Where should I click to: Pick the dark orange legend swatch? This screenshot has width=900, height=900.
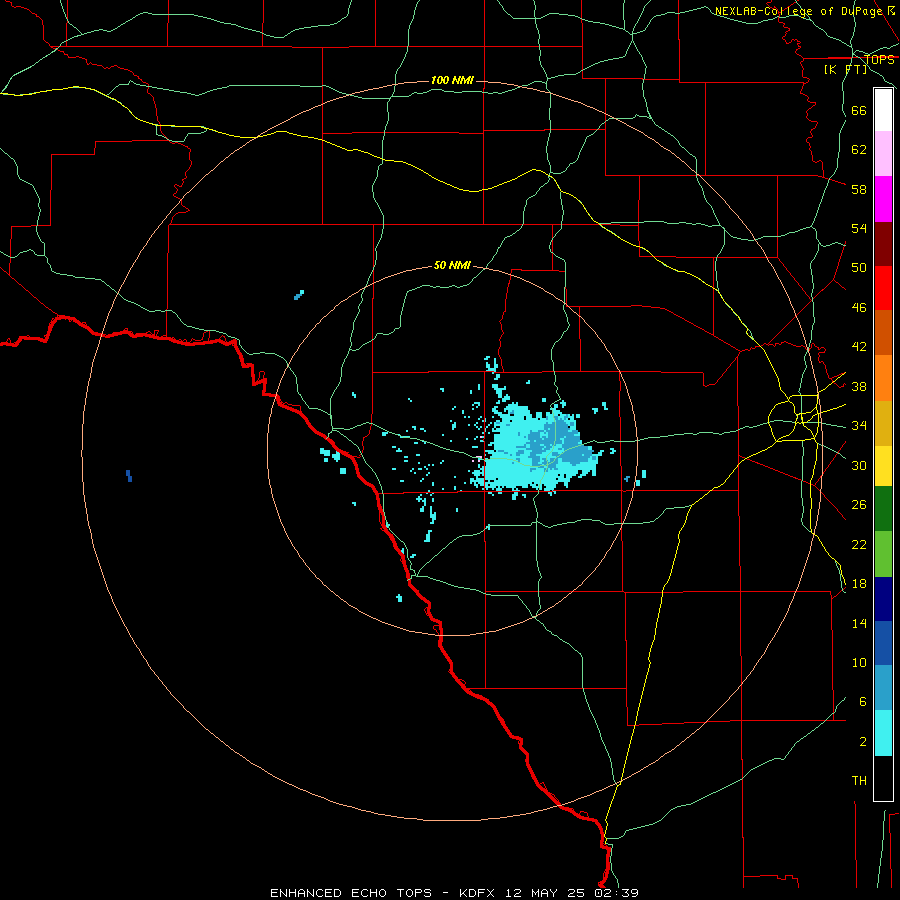tap(883, 332)
